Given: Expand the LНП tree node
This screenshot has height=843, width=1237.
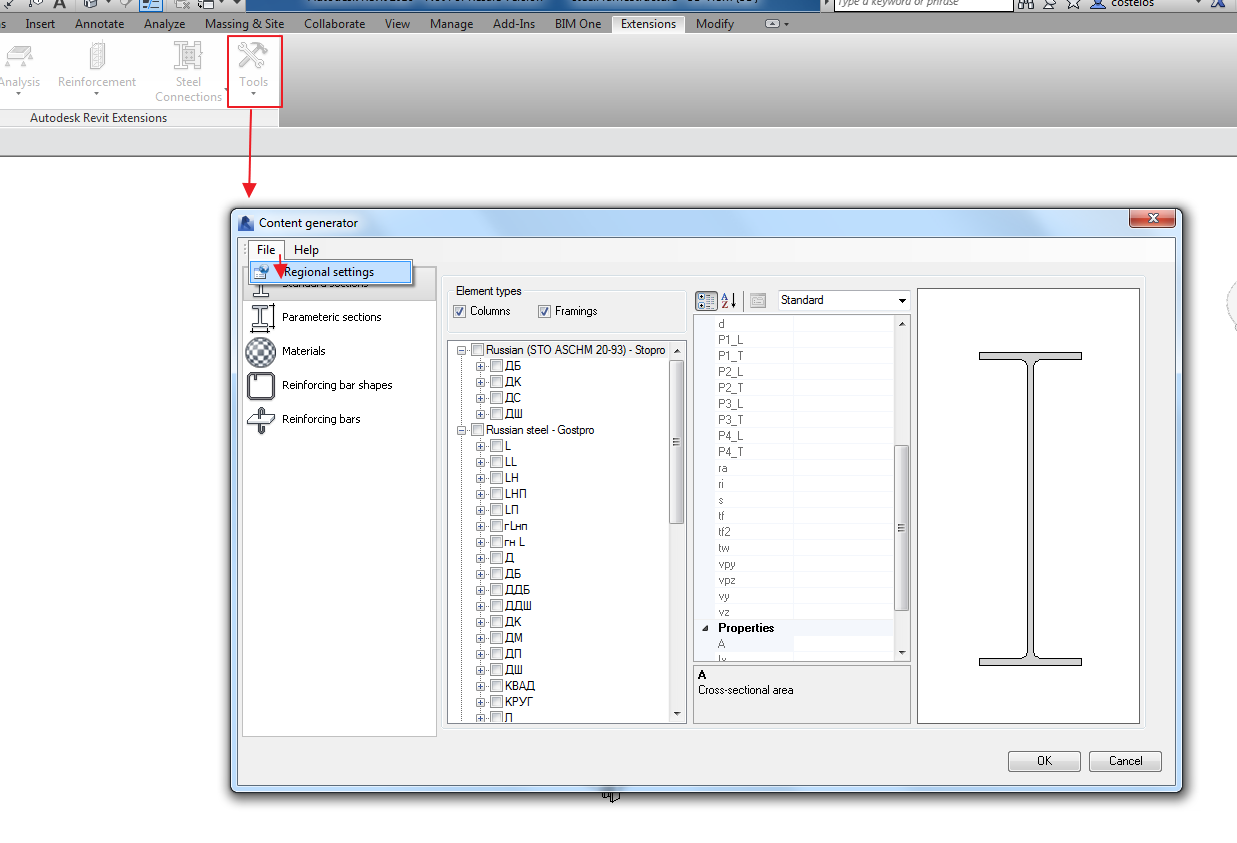Looking at the screenshot, I should pos(480,494).
